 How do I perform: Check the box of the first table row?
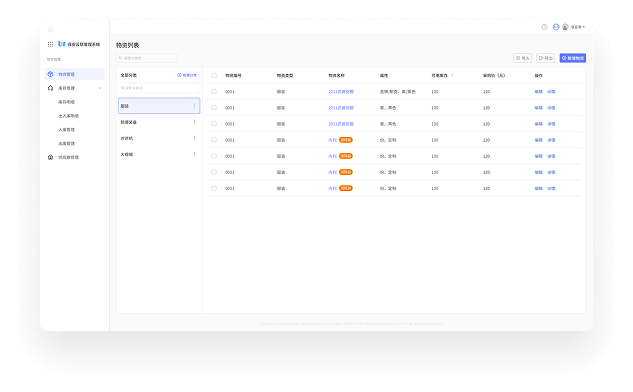tap(214, 92)
